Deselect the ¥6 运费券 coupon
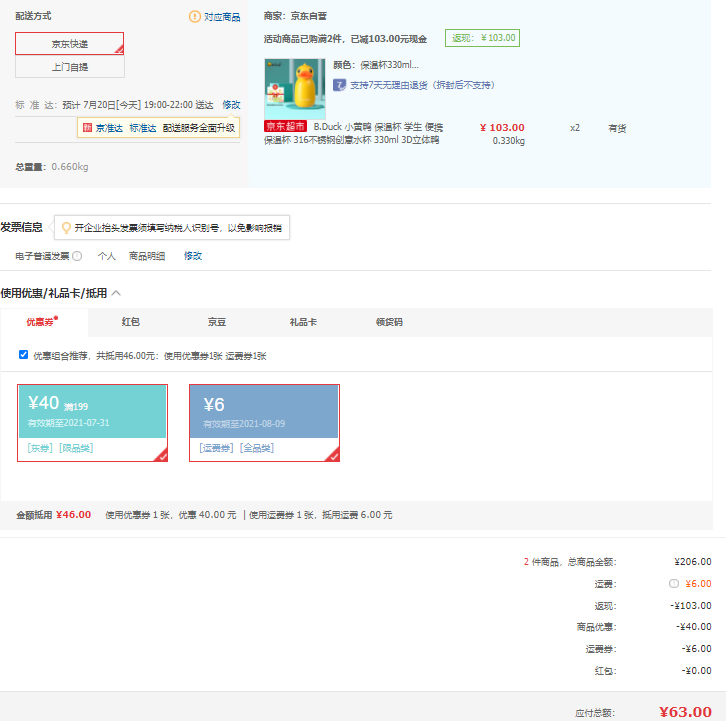 pyautogui.click(x=264, y=423)
